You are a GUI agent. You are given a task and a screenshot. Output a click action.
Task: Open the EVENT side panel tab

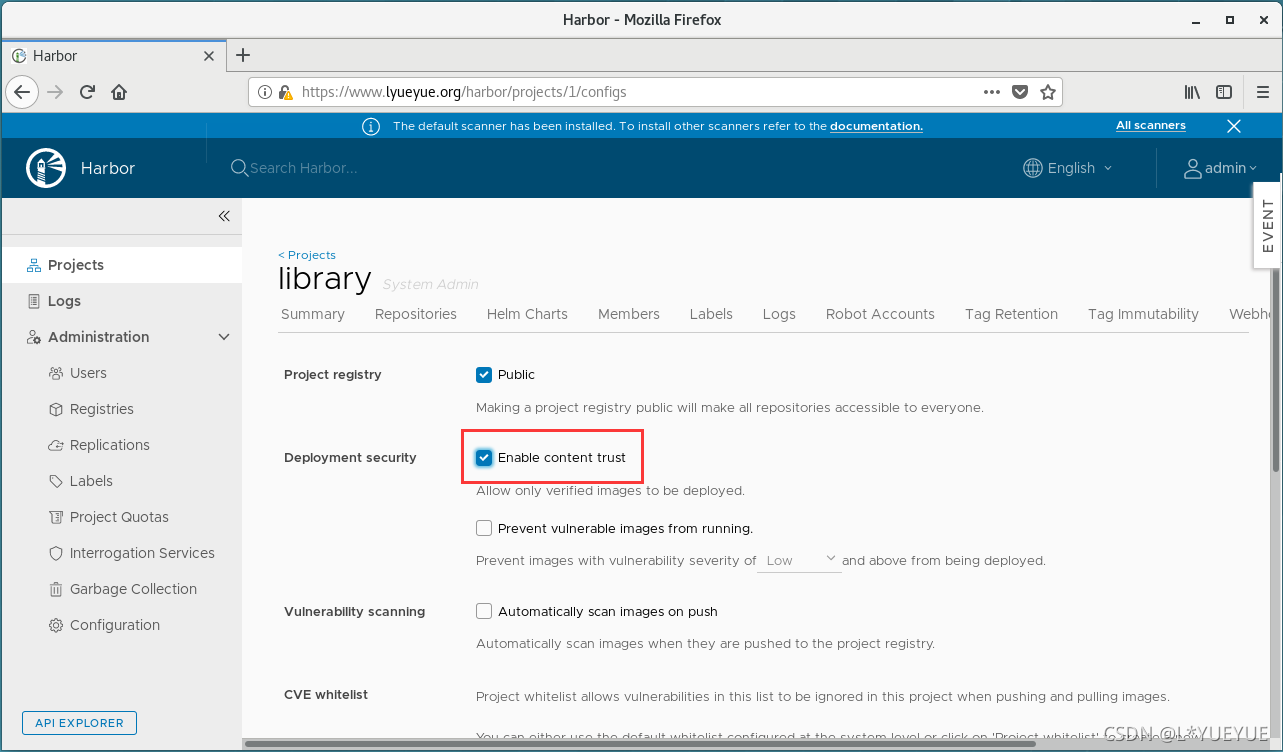1268,226
